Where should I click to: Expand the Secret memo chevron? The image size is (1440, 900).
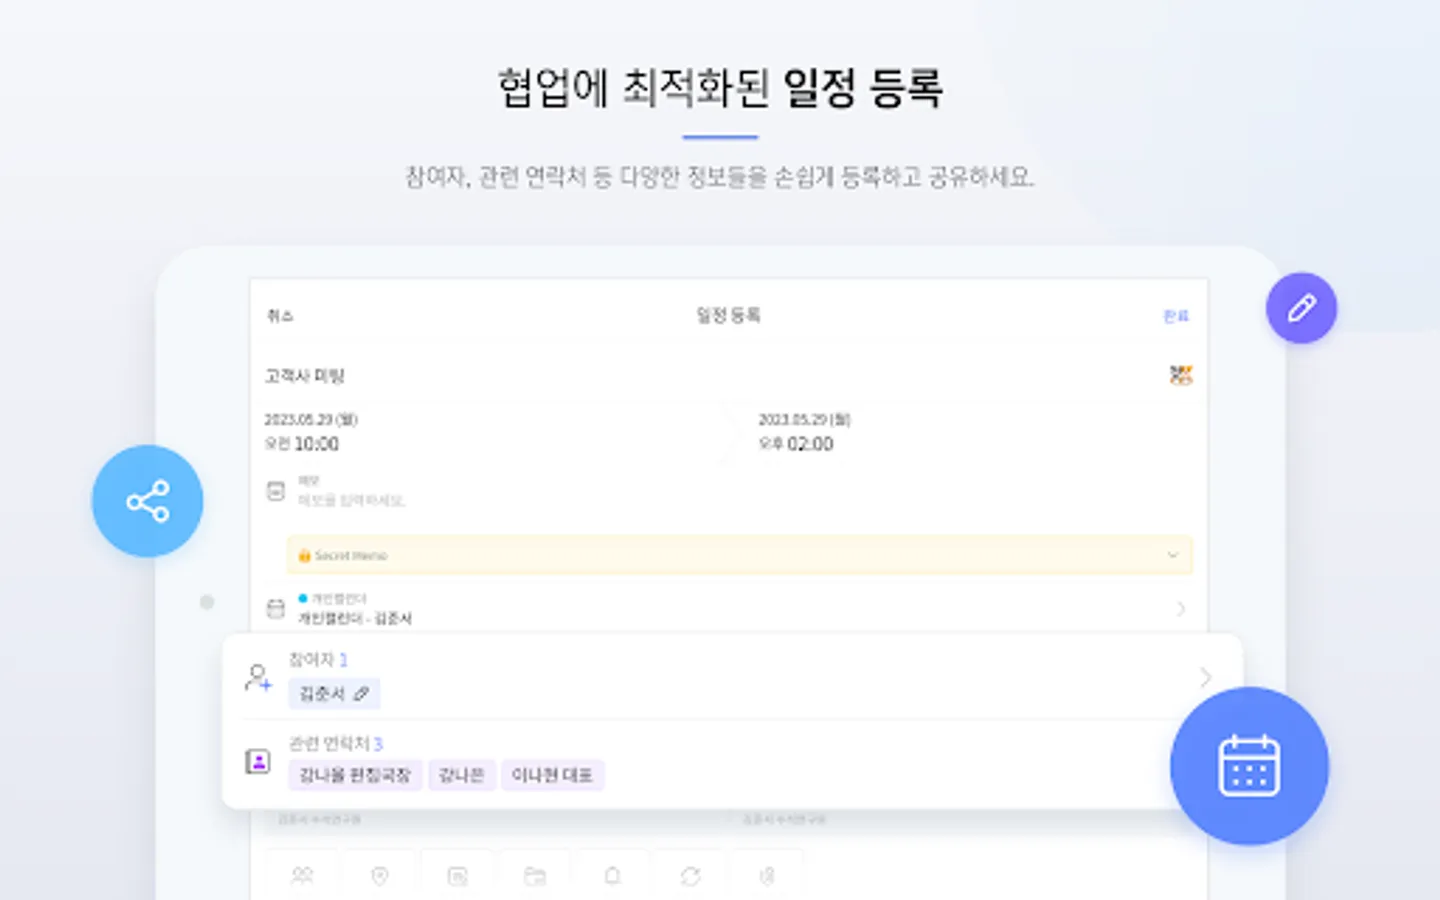pos(1173,555)
